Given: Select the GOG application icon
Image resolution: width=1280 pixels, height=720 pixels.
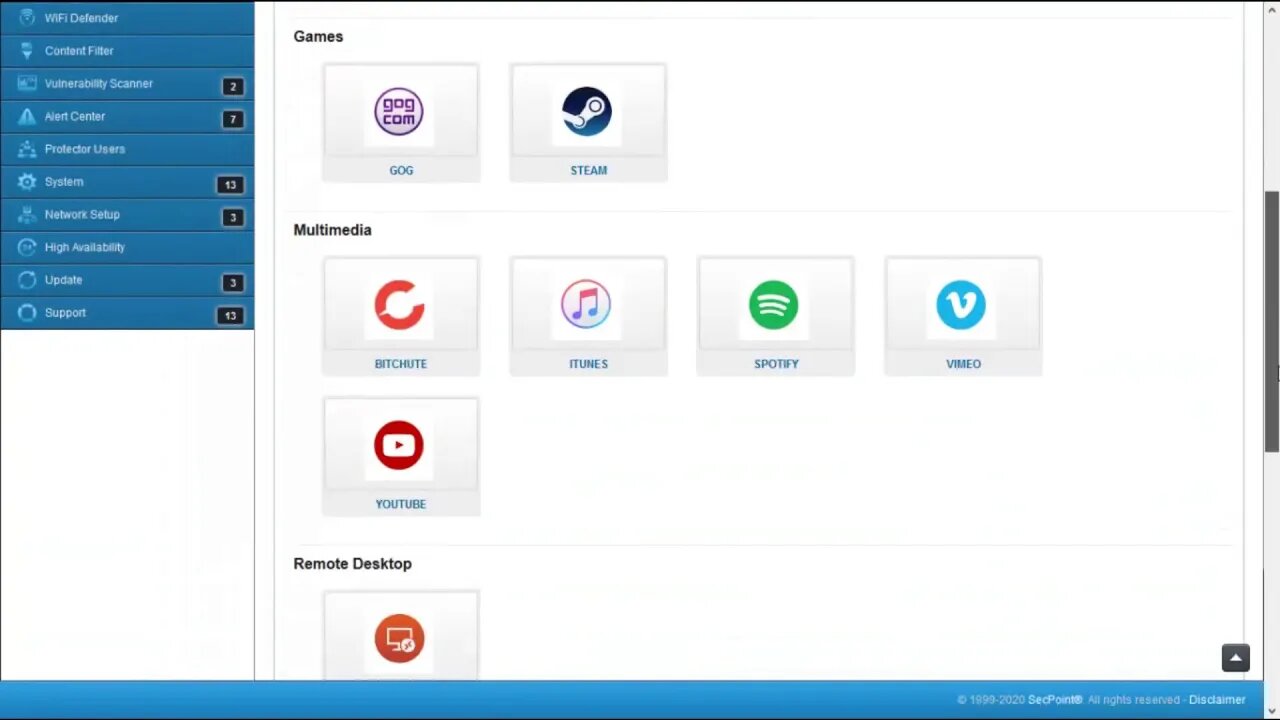Looking at the screenshot, I should click(x=399, y=111).
